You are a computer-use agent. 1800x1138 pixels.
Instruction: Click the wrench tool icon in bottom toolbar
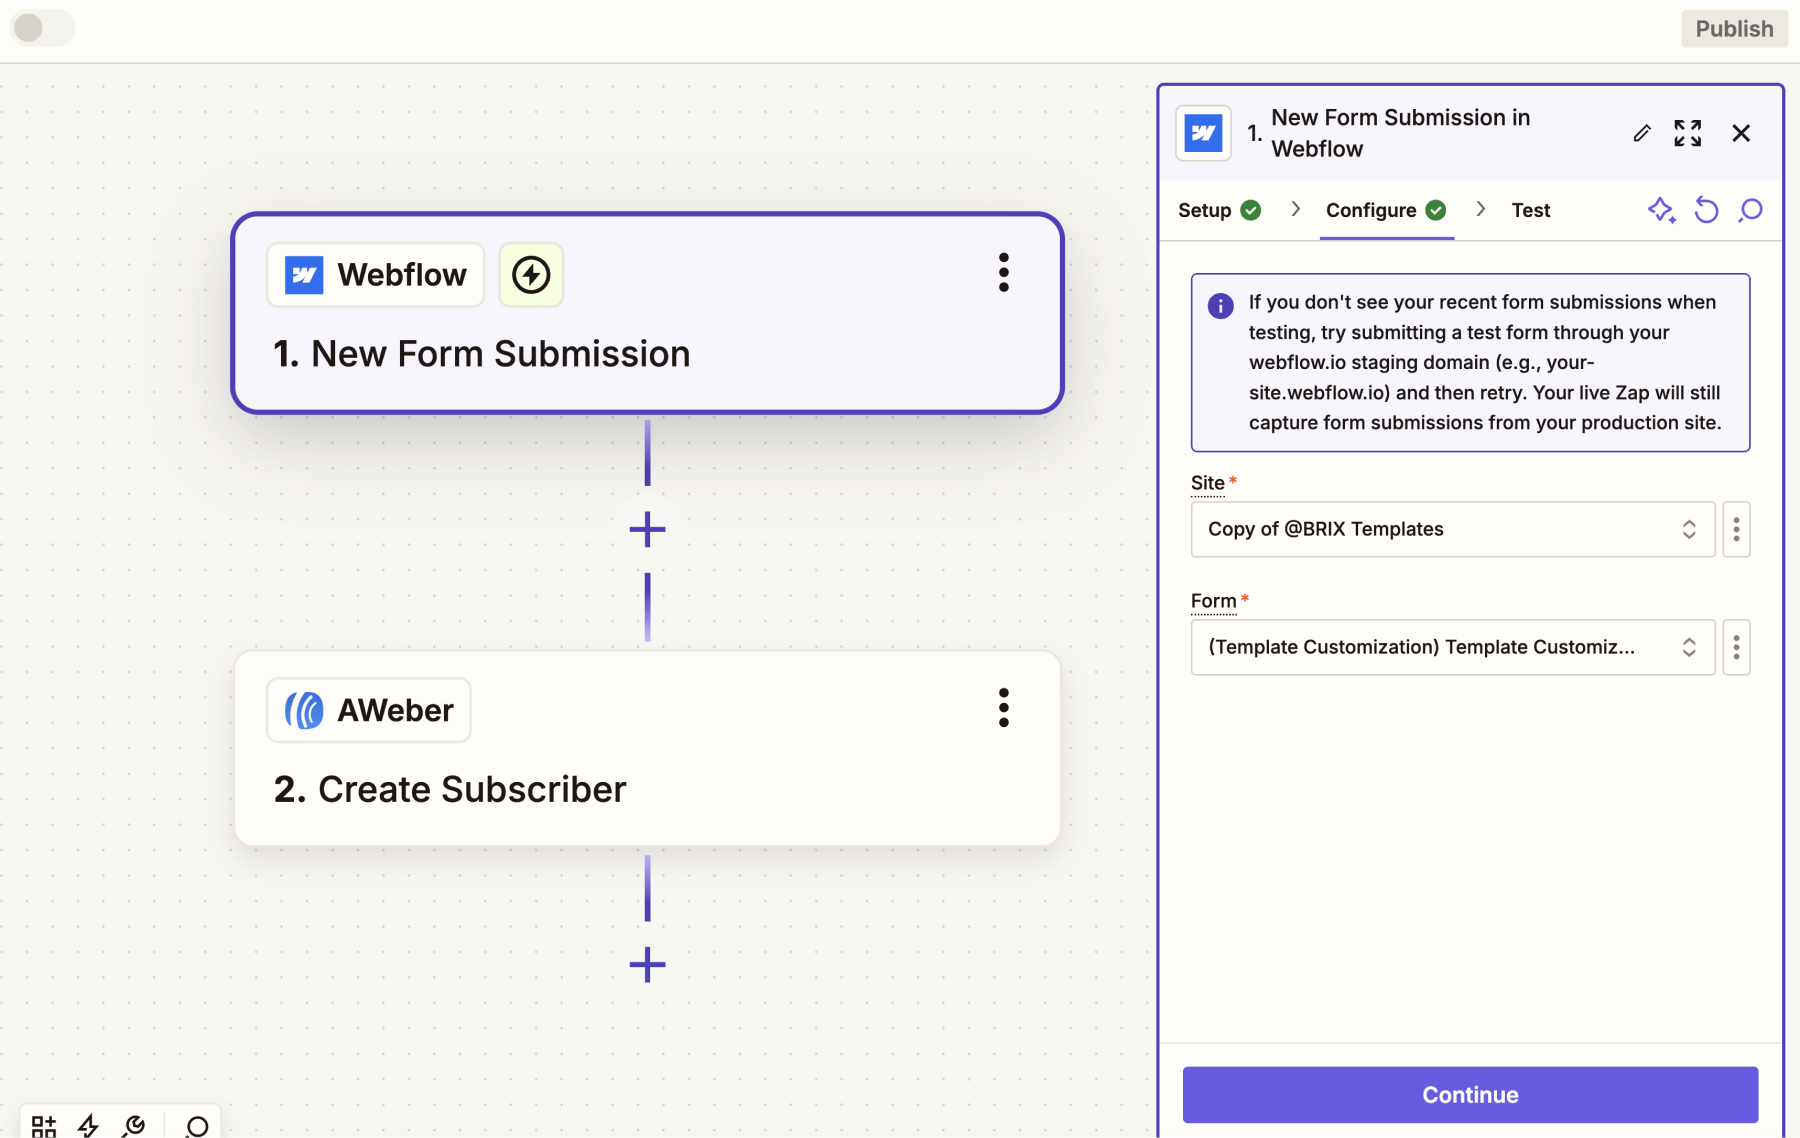tap(133, 1127)
